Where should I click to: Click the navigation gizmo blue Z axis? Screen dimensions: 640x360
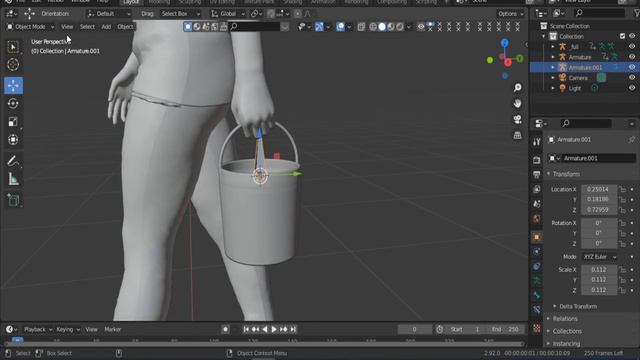pos(504,42)
